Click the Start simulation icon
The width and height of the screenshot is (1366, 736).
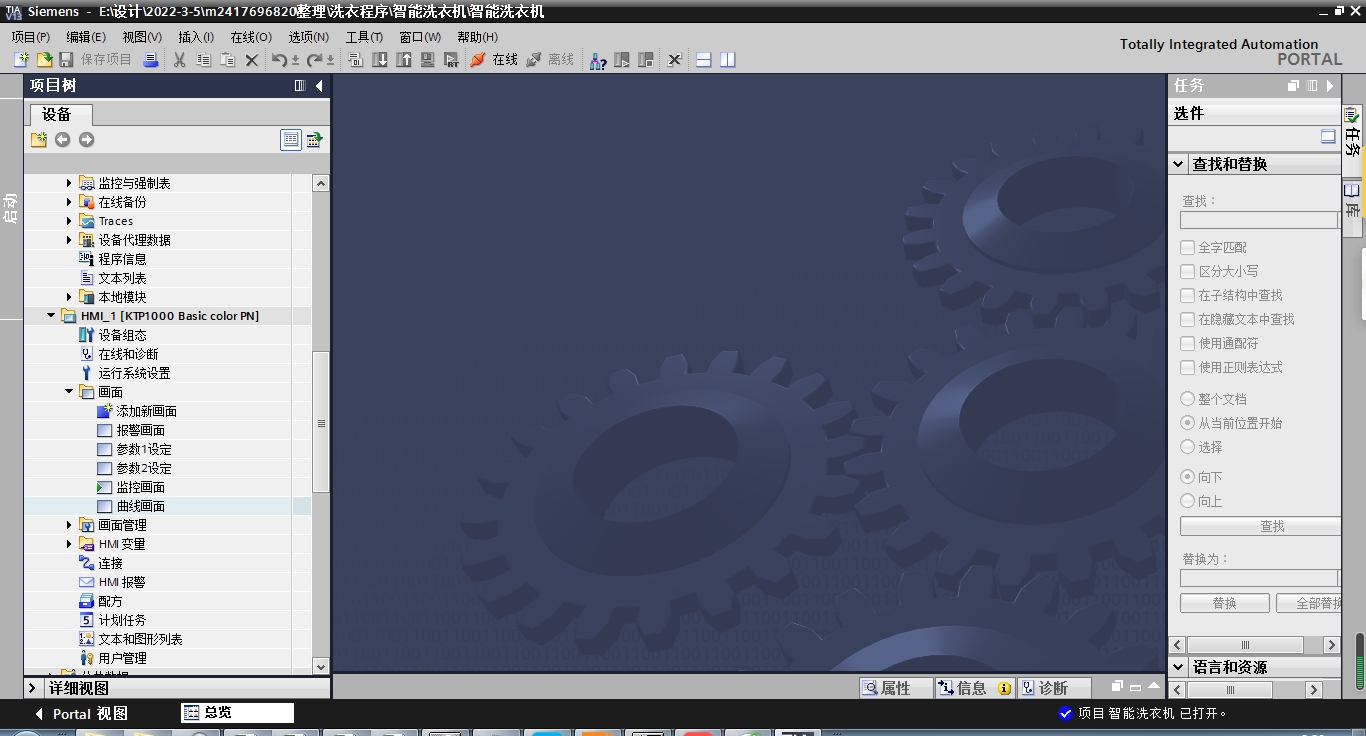pos(428,60)
